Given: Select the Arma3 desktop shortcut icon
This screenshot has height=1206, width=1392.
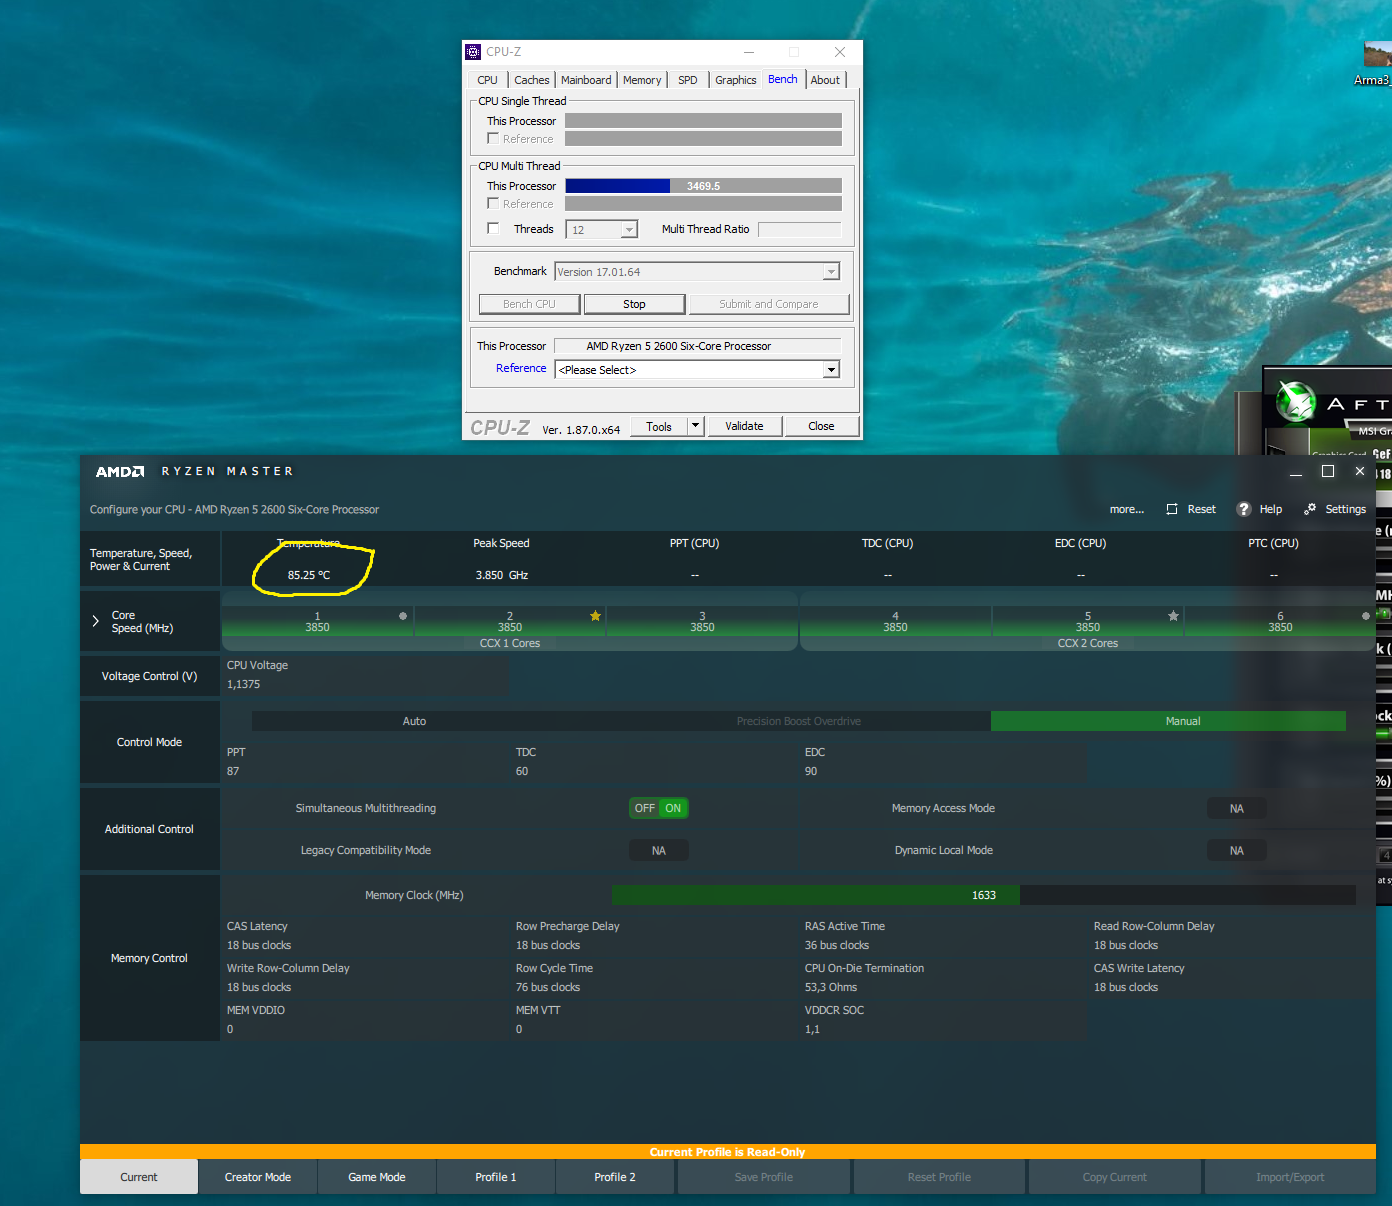Looking at the screenshot, I should pos(1378,63).
